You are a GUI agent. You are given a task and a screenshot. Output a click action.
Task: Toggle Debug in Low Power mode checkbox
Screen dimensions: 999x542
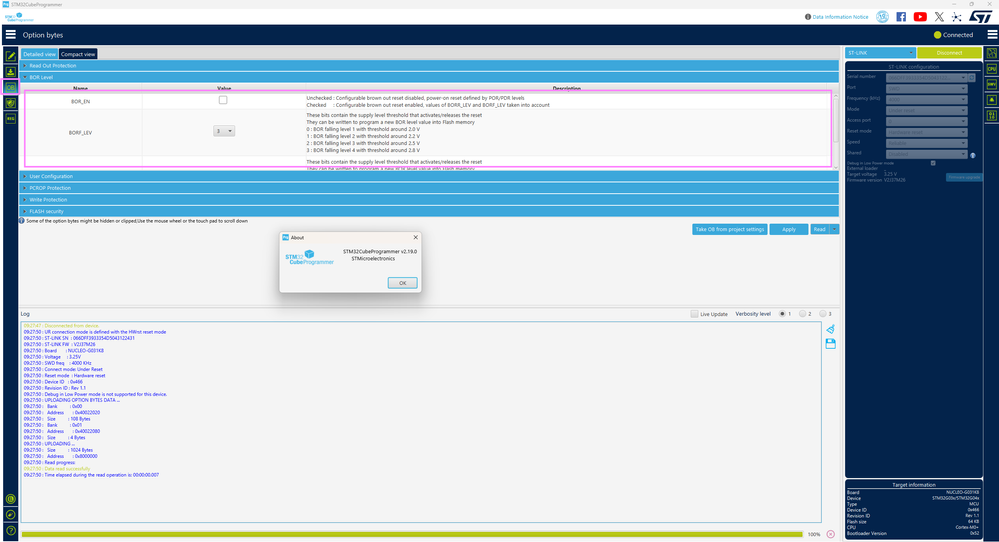[x=933, y=163]
